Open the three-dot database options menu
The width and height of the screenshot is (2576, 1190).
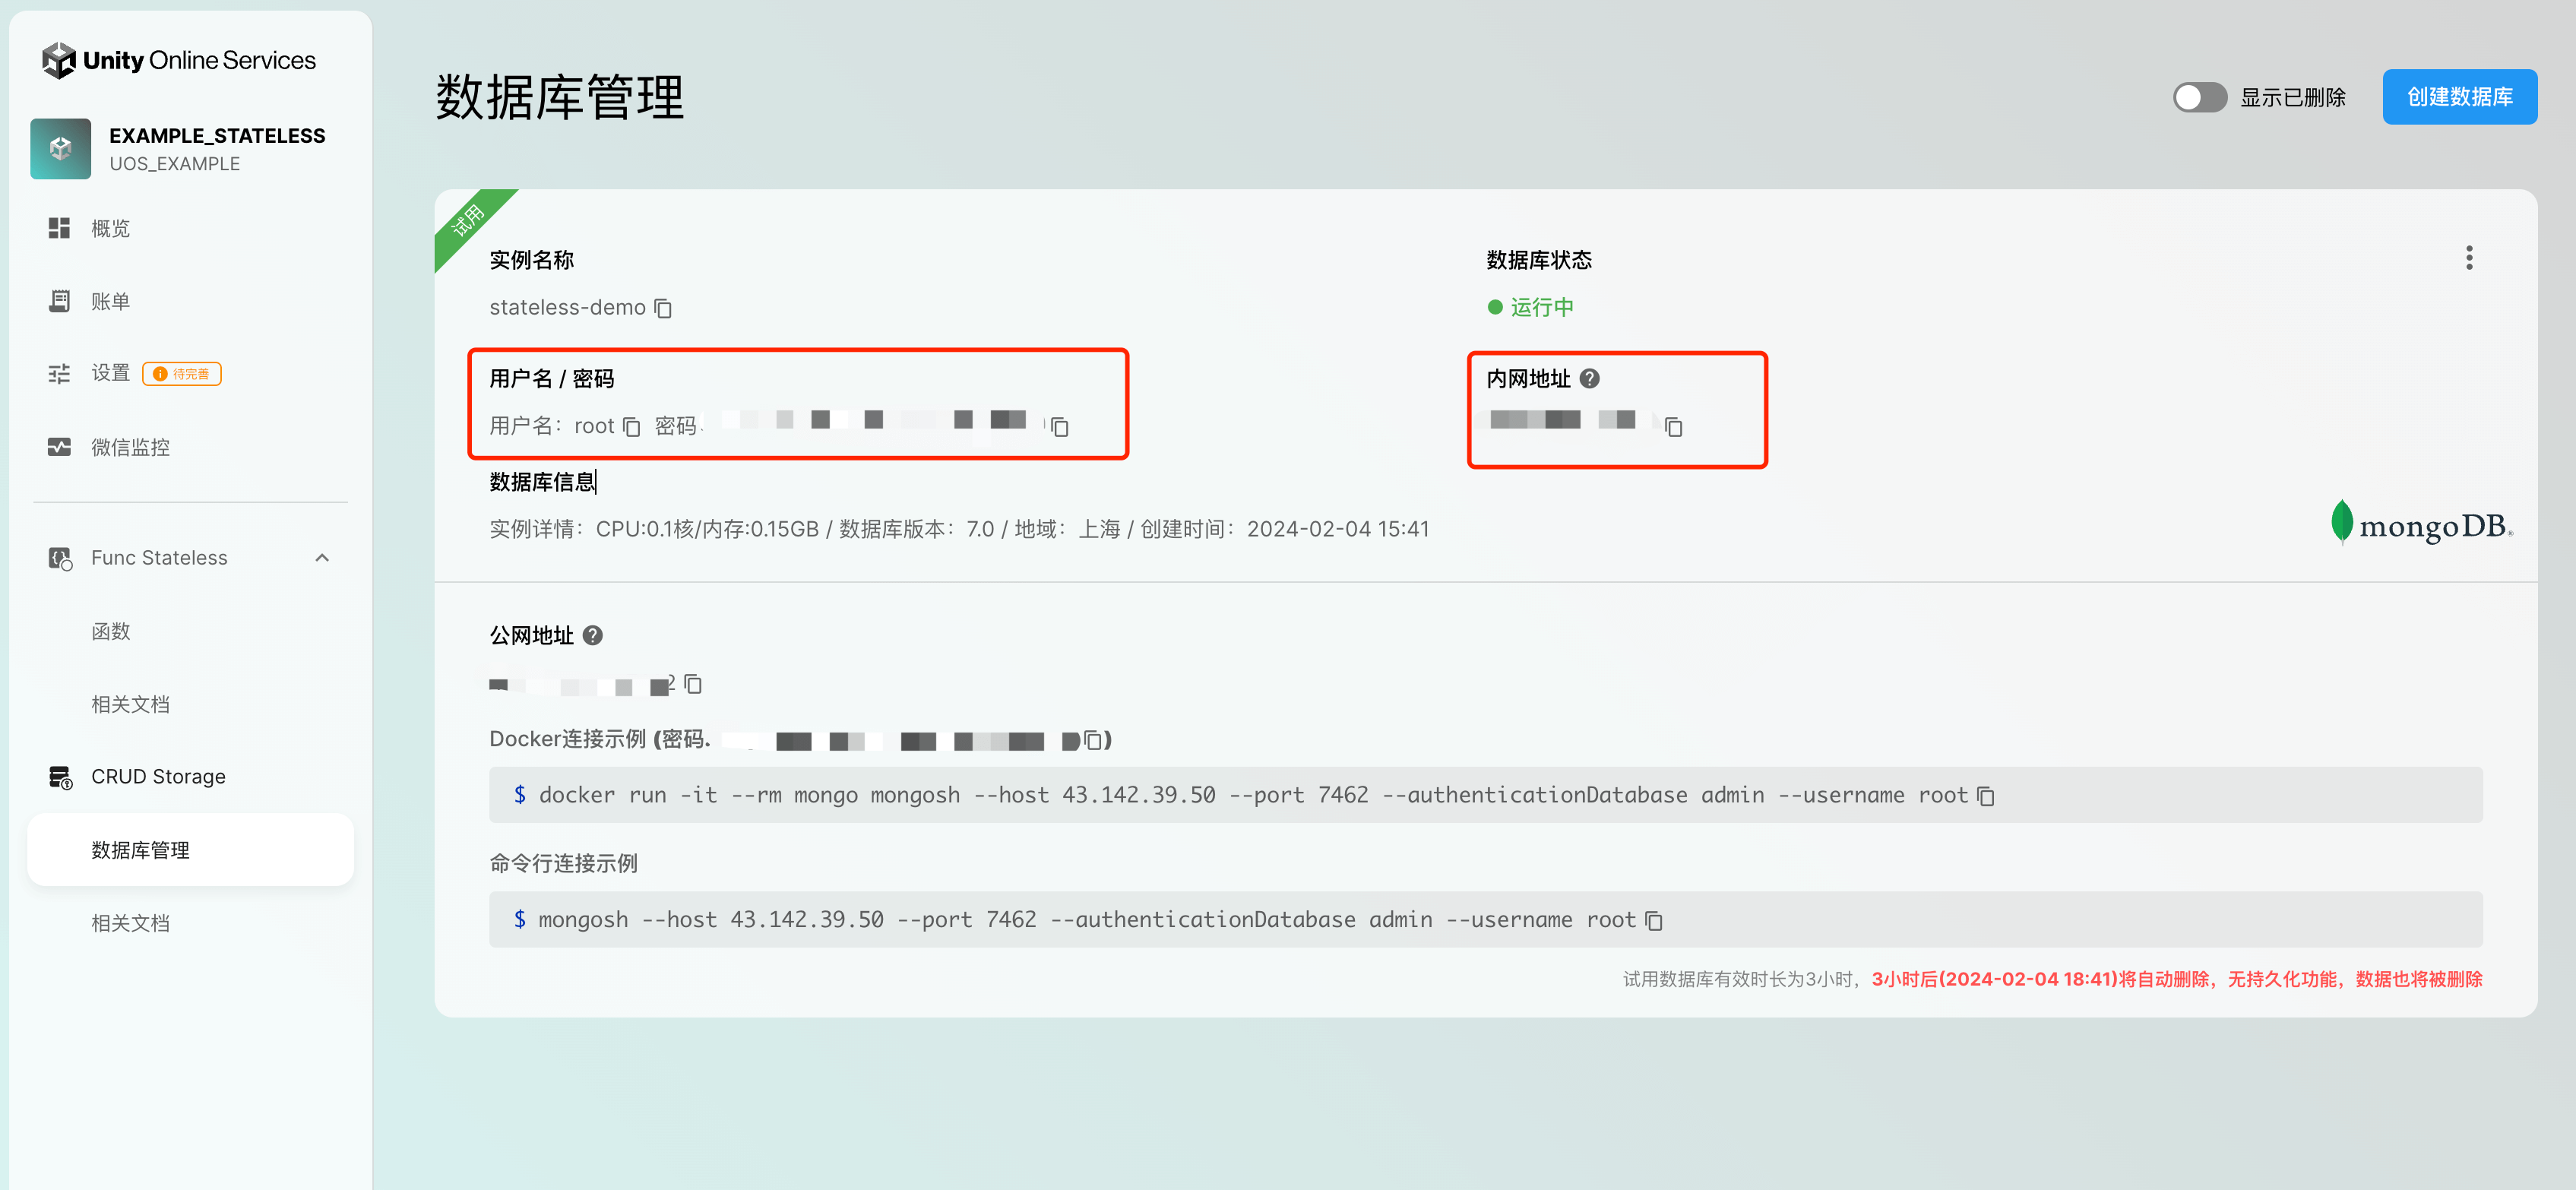(2468, 258)
